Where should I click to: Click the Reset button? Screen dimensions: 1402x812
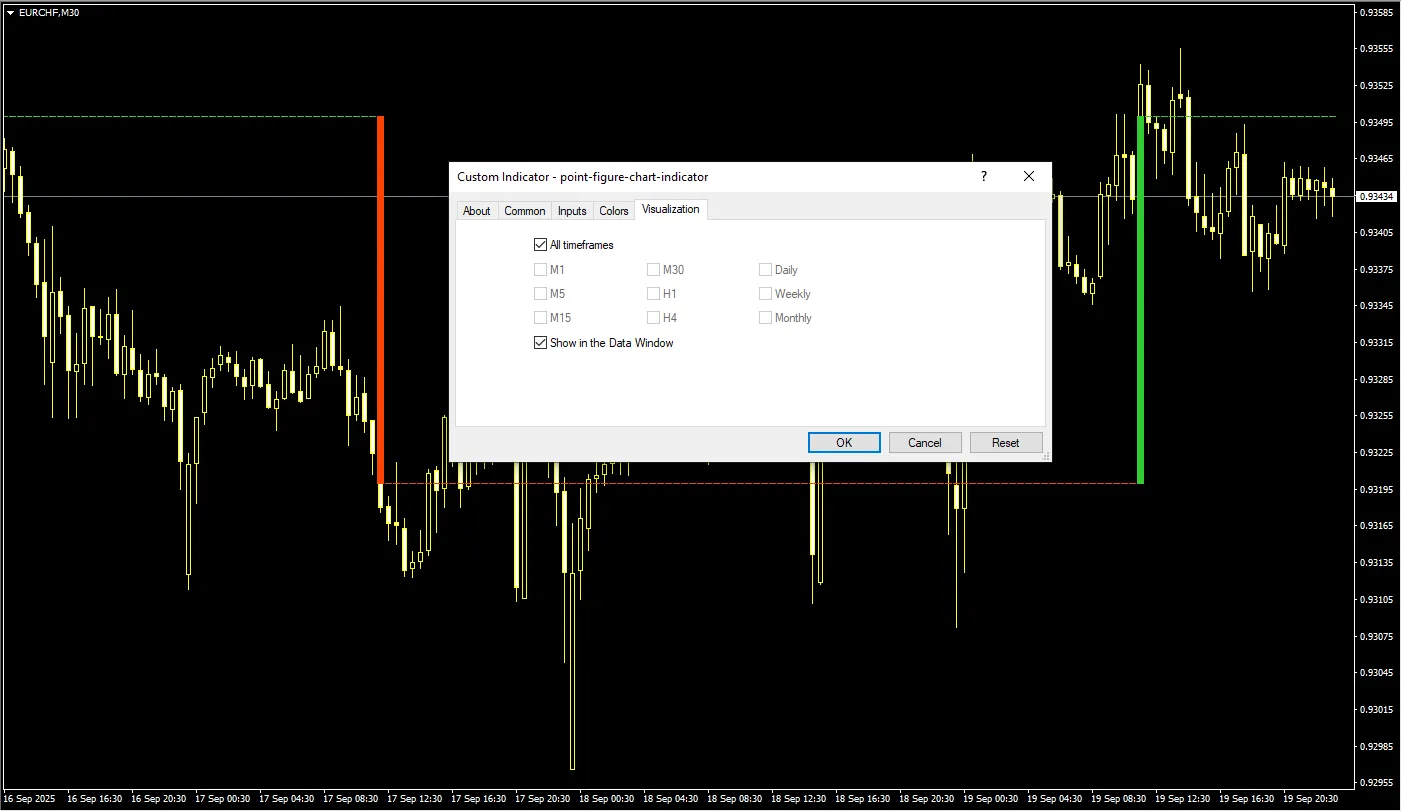click(x=1006, y=443)
